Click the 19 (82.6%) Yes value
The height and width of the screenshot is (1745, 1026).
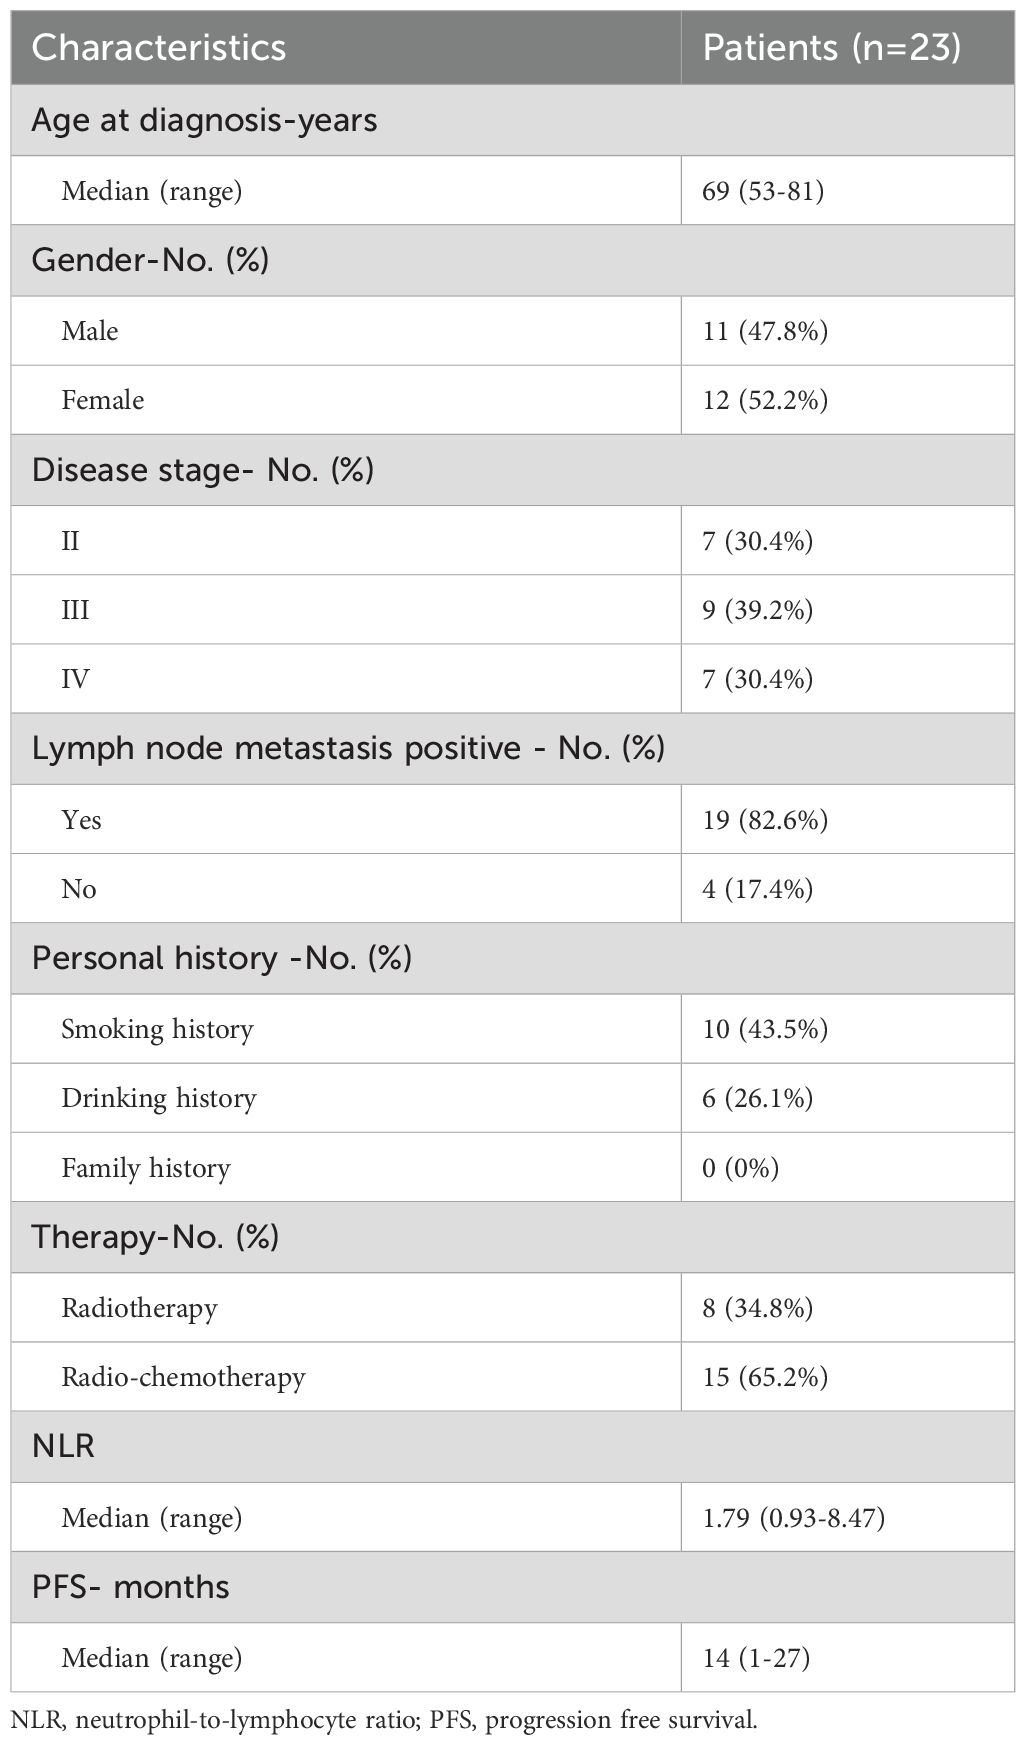[x=765, y=819]
